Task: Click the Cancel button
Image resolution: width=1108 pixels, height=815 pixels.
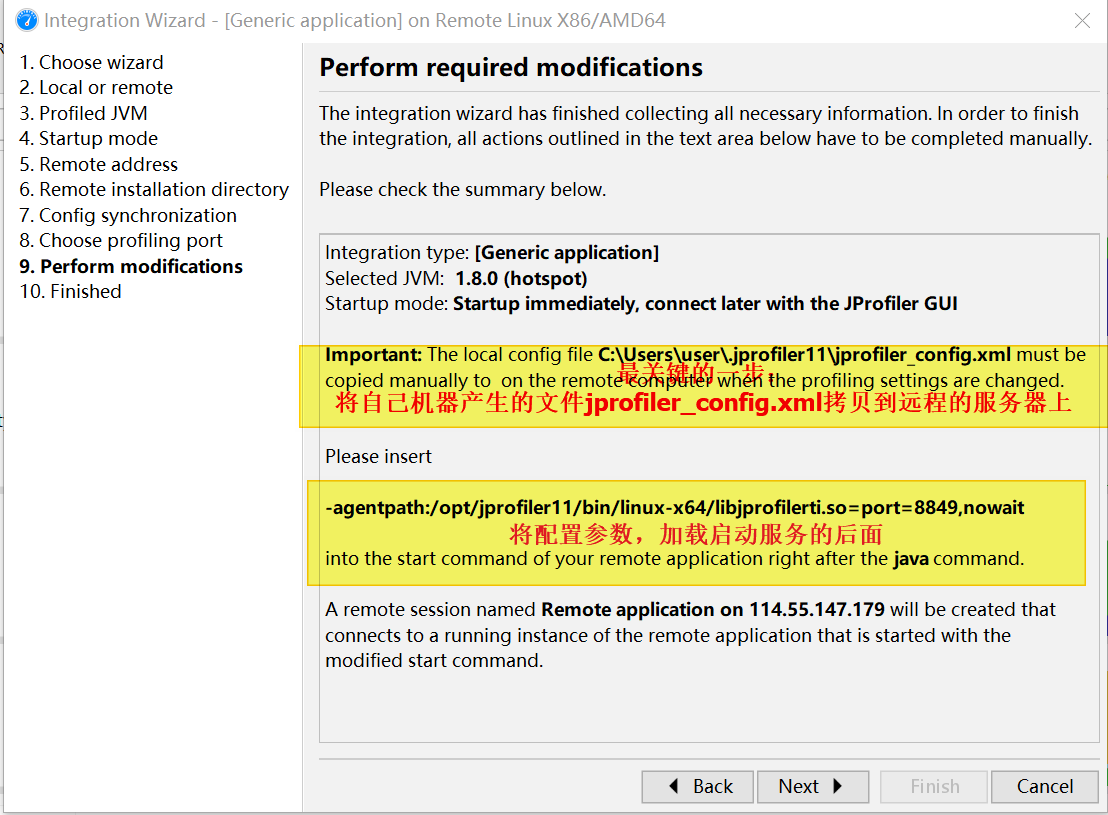Action: coord(1044,787)
